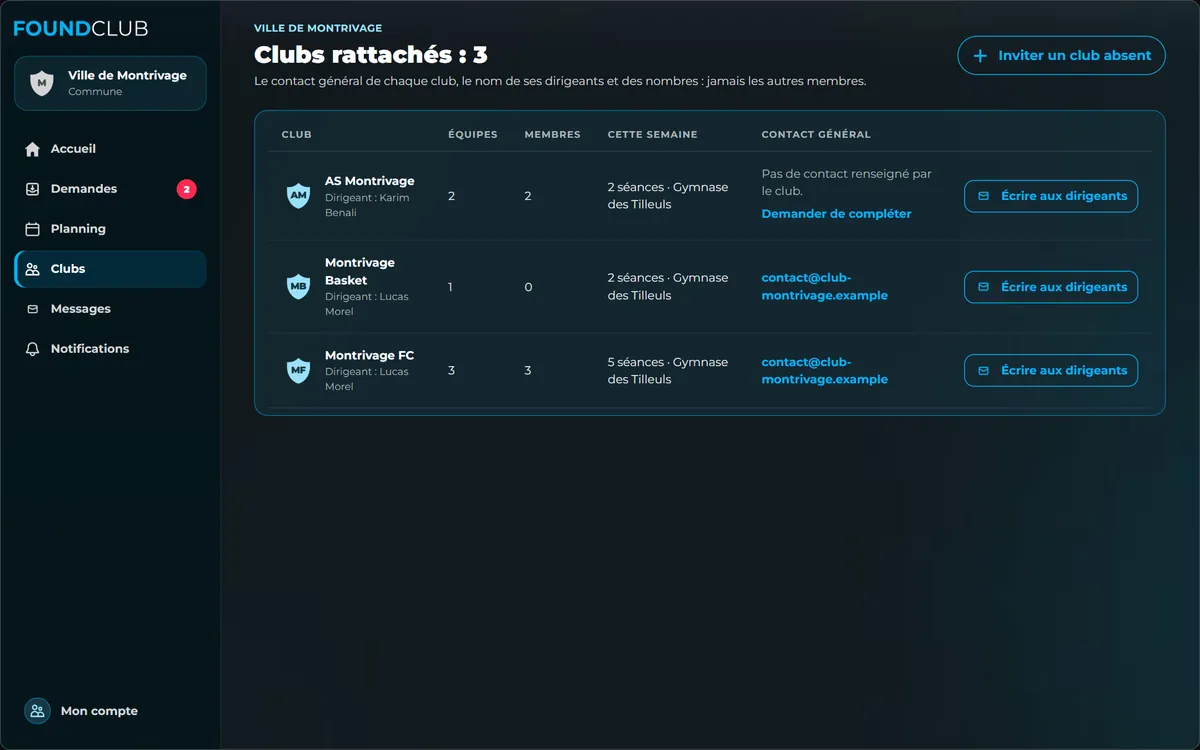This screenshot has width=1200, height=750.
Task: Click the Équipes column header
Action: (x=473, y=135)
